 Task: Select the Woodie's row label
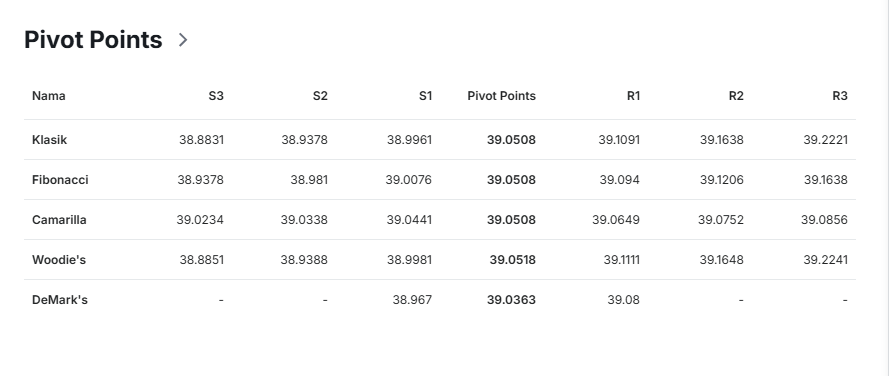(59, 260)
